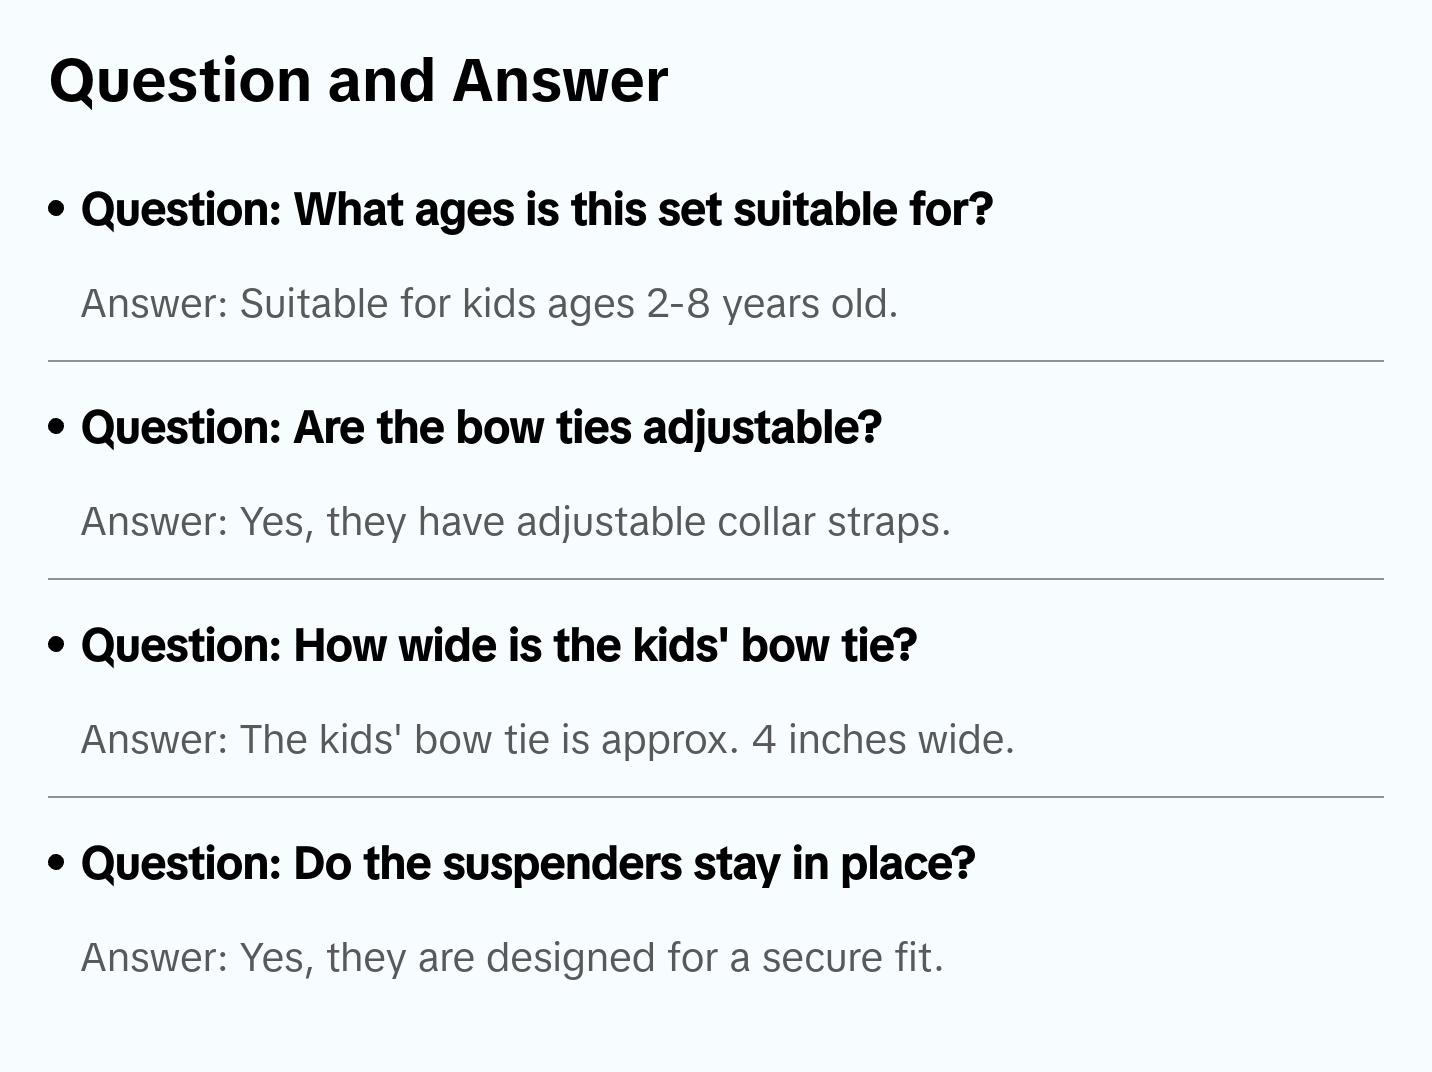This screenshot has width=1432, height=1072.
Task: Click the divider line below the ages answer
Action: point(715,361)
